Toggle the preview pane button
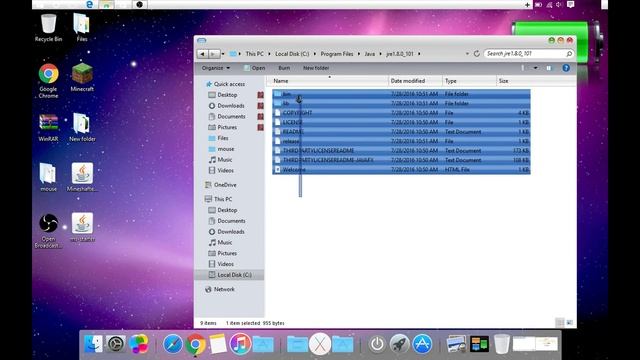 pyautogui.click(x=549, y=68)
